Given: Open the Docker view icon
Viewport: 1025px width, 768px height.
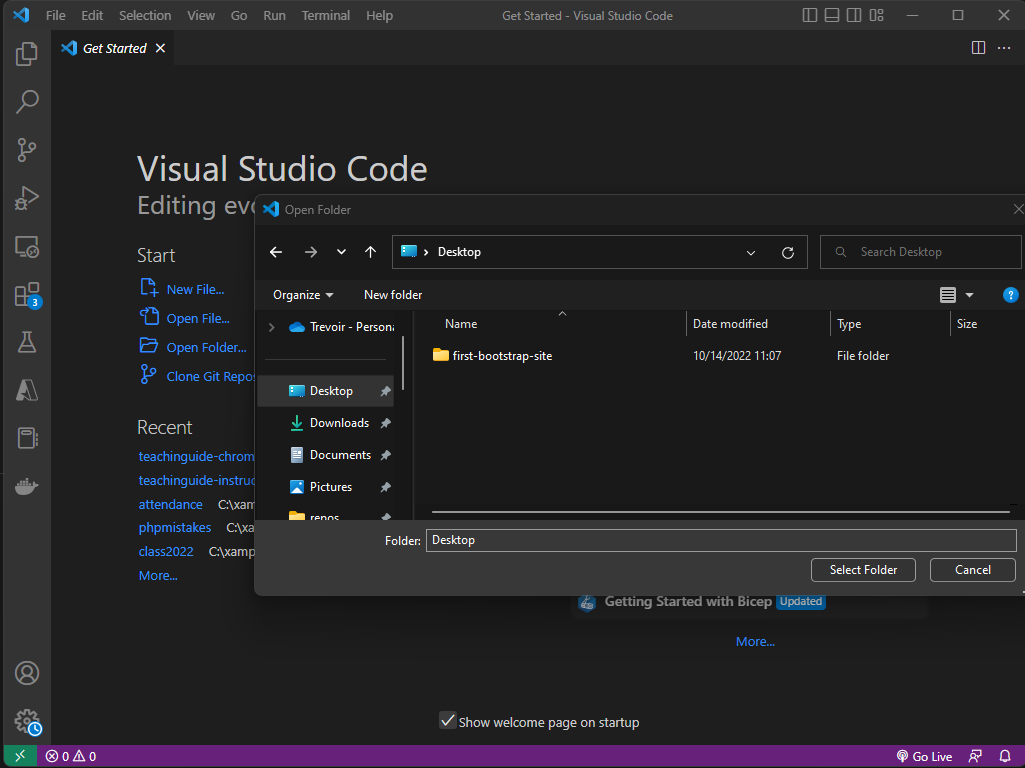Looking at the screenshot, I should tap(27, 487).
